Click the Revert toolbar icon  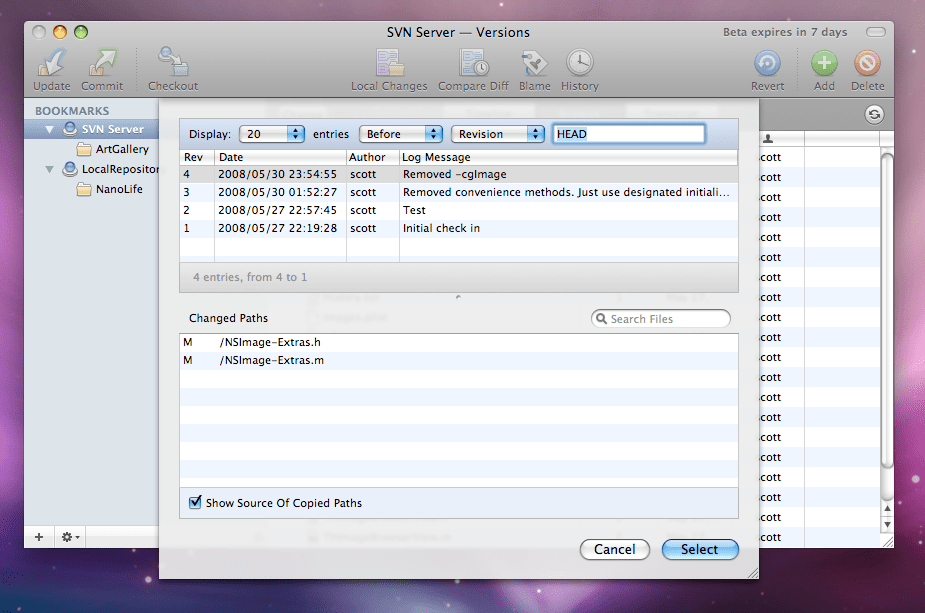(767, 65)
